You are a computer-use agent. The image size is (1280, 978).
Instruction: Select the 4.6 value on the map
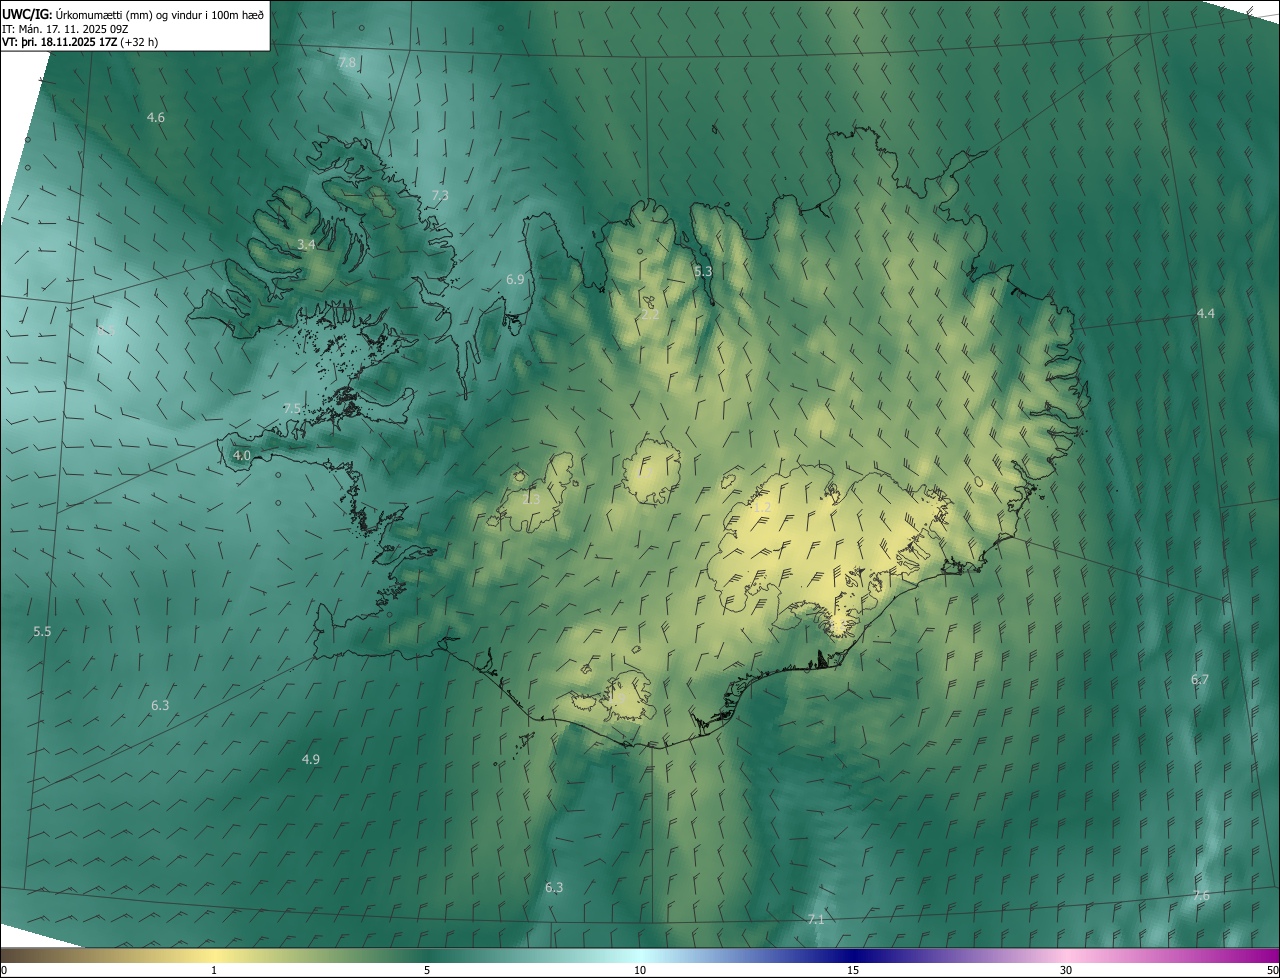click(x=156, y=118)
